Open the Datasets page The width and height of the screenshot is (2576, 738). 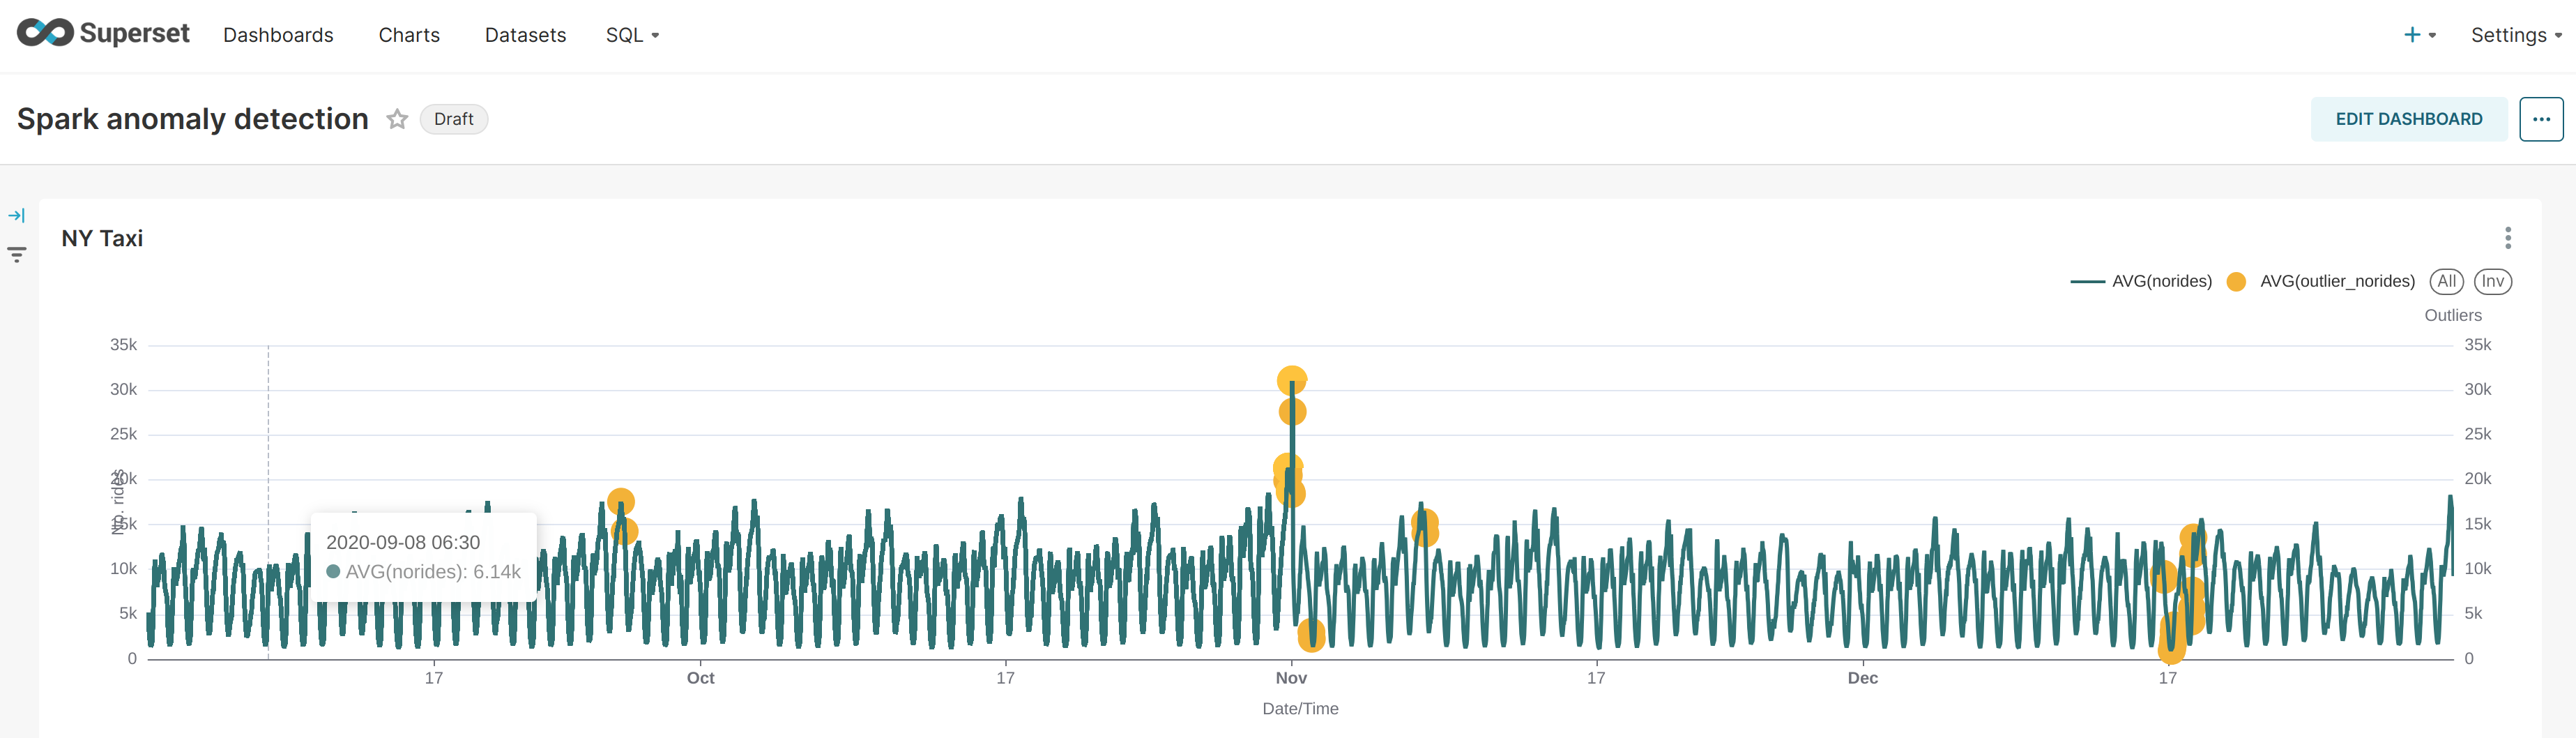[x=525, y=34]
